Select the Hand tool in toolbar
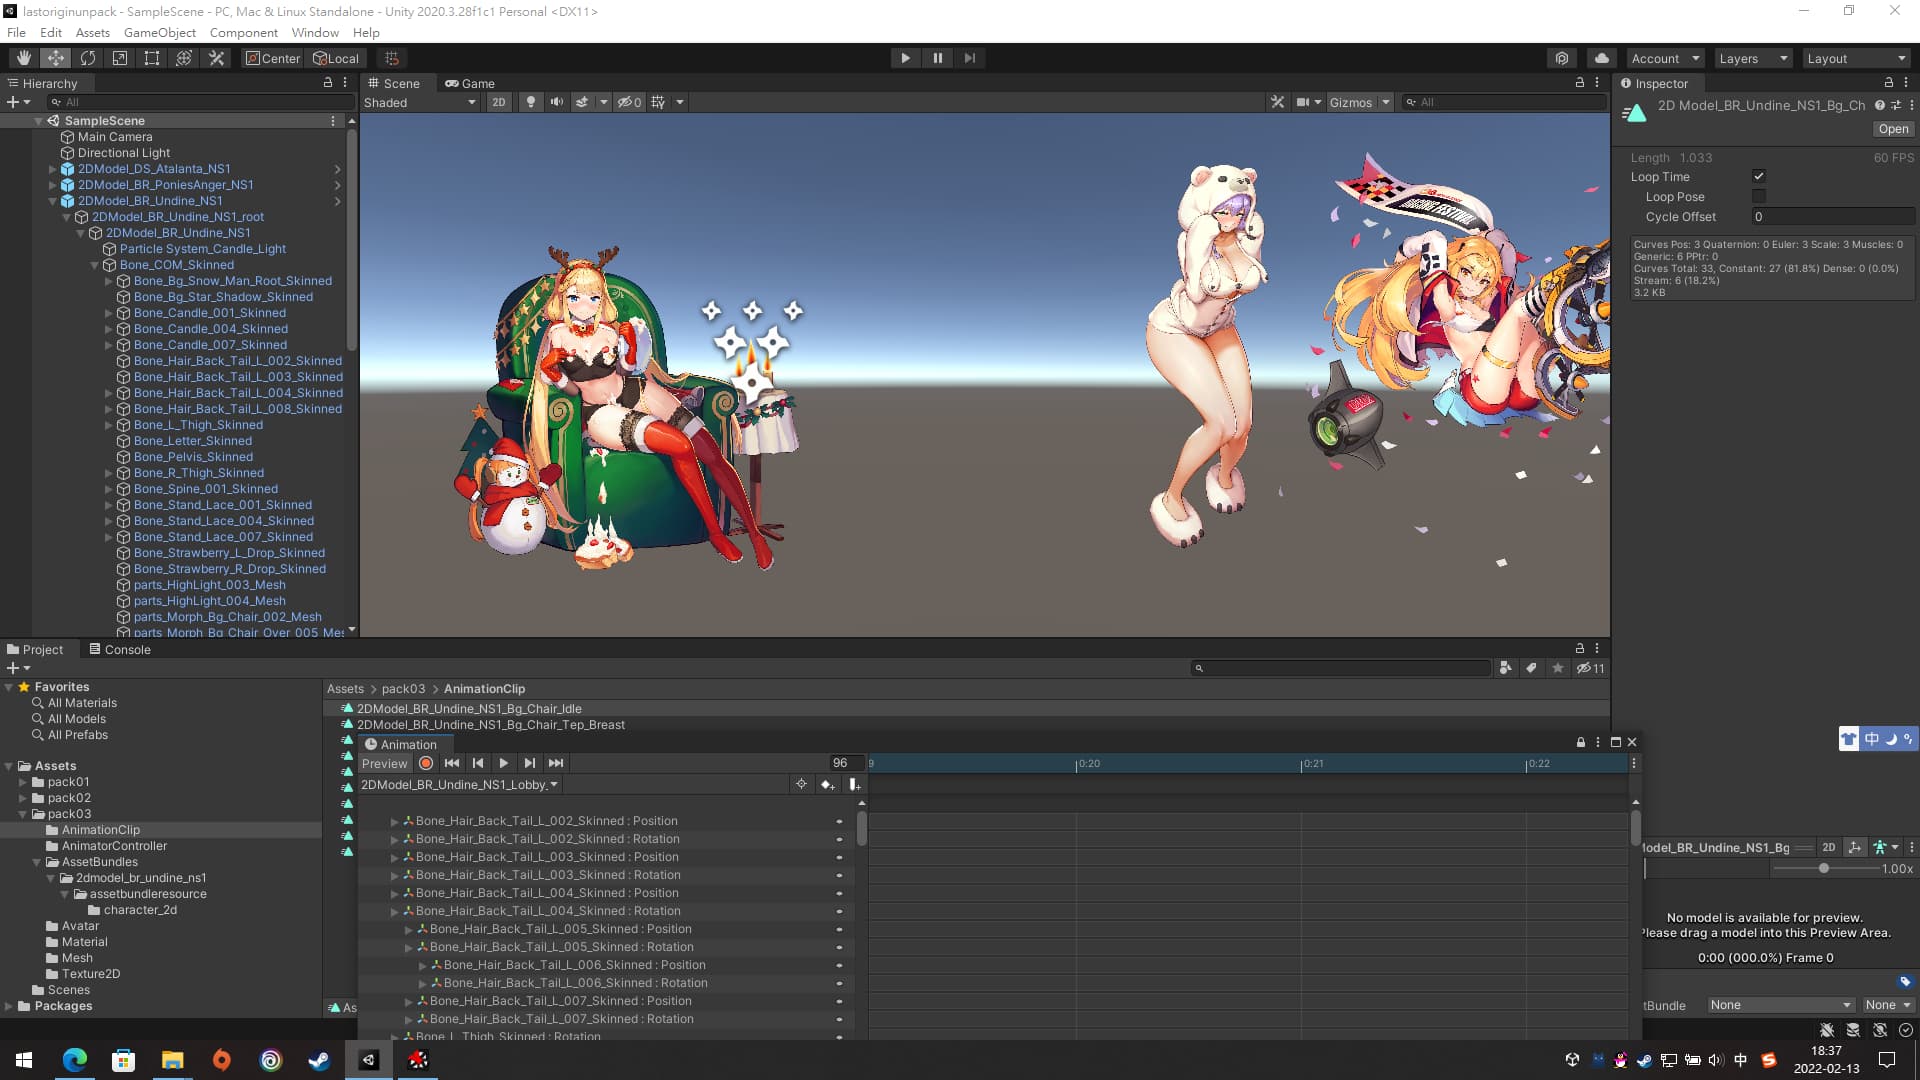Screen dimensions: 1920x1080 pos(23,58)
